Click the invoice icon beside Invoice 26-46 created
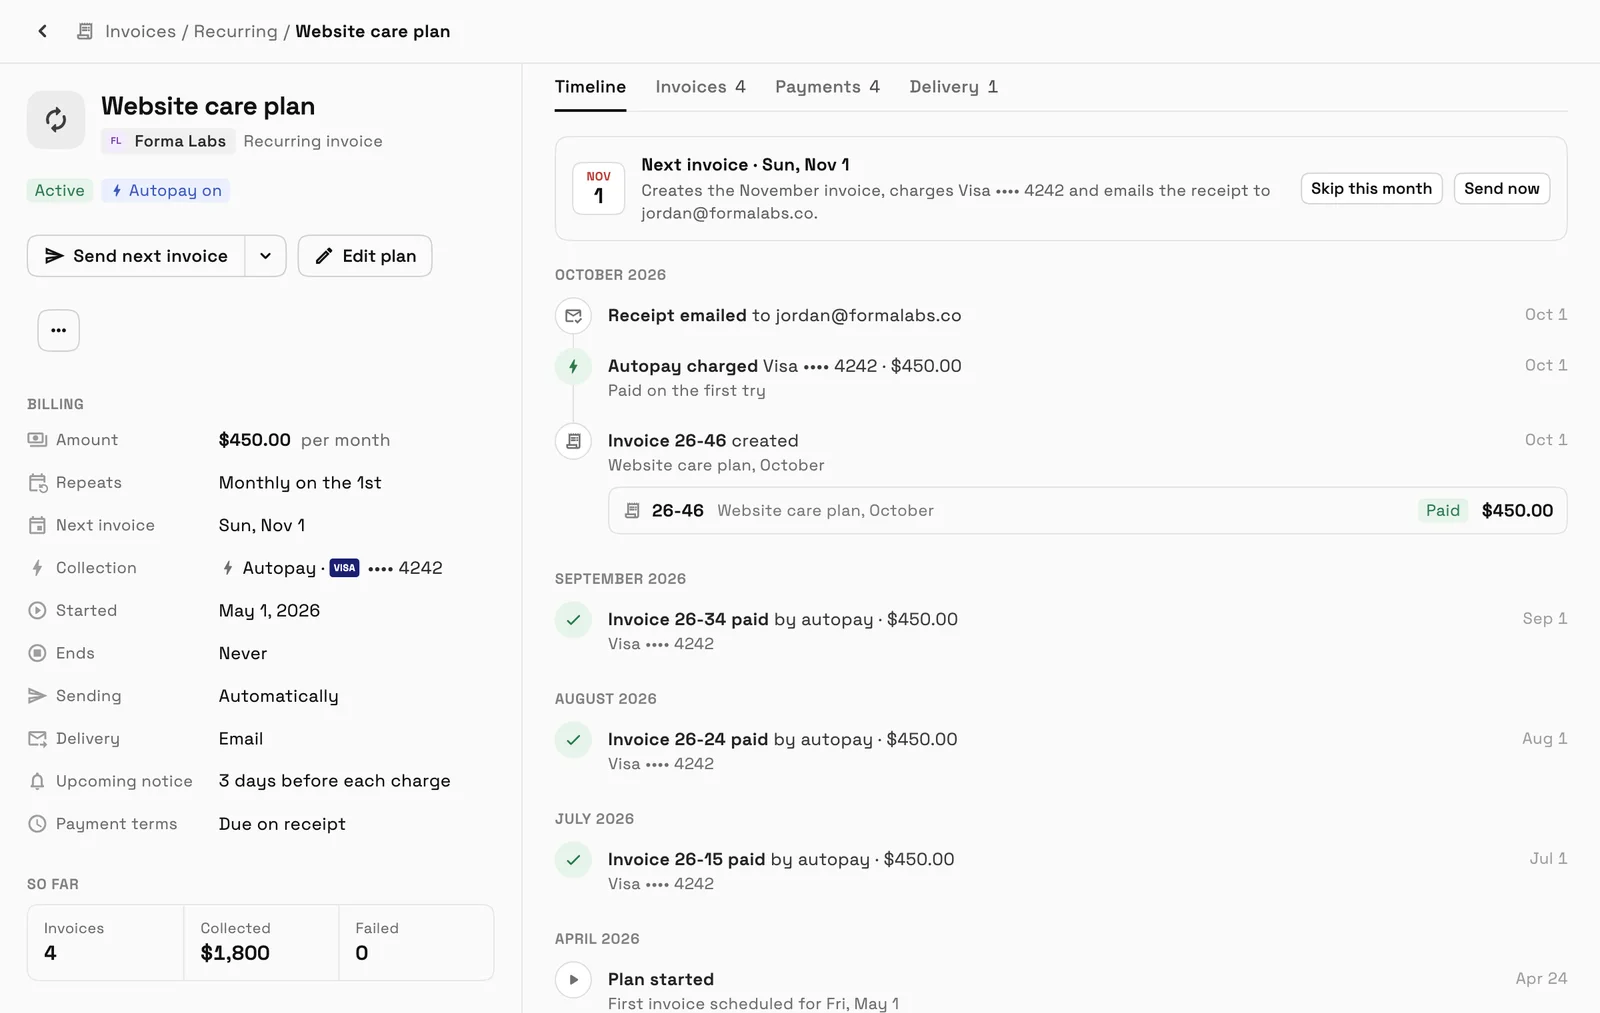This screenshot has width=1600, height=1013. (573, 441)
